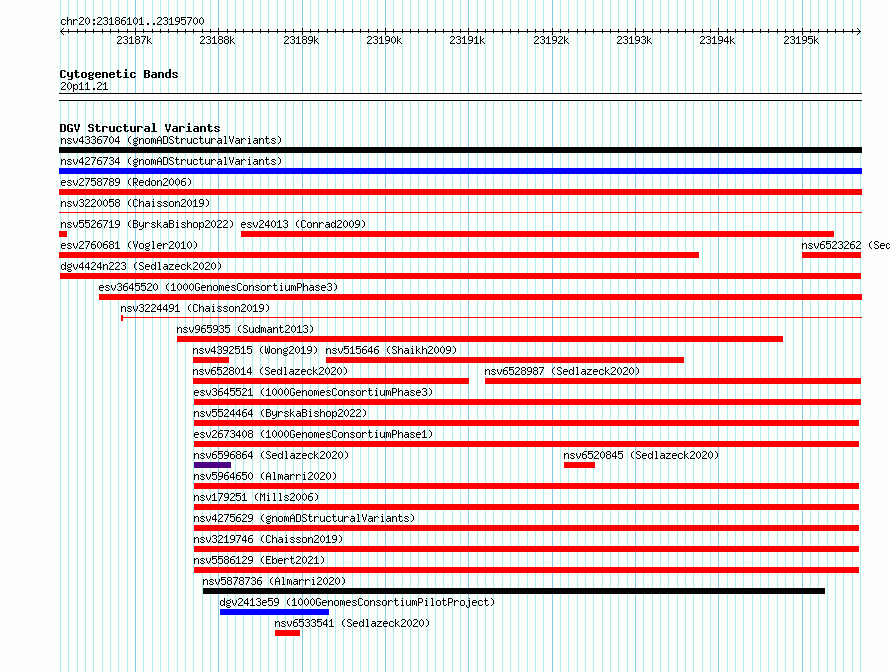Image resolution: width=890 pixels, height=672 pixels.
Task: Select esv24013 (Conrad2009) label
Action: 303,224
